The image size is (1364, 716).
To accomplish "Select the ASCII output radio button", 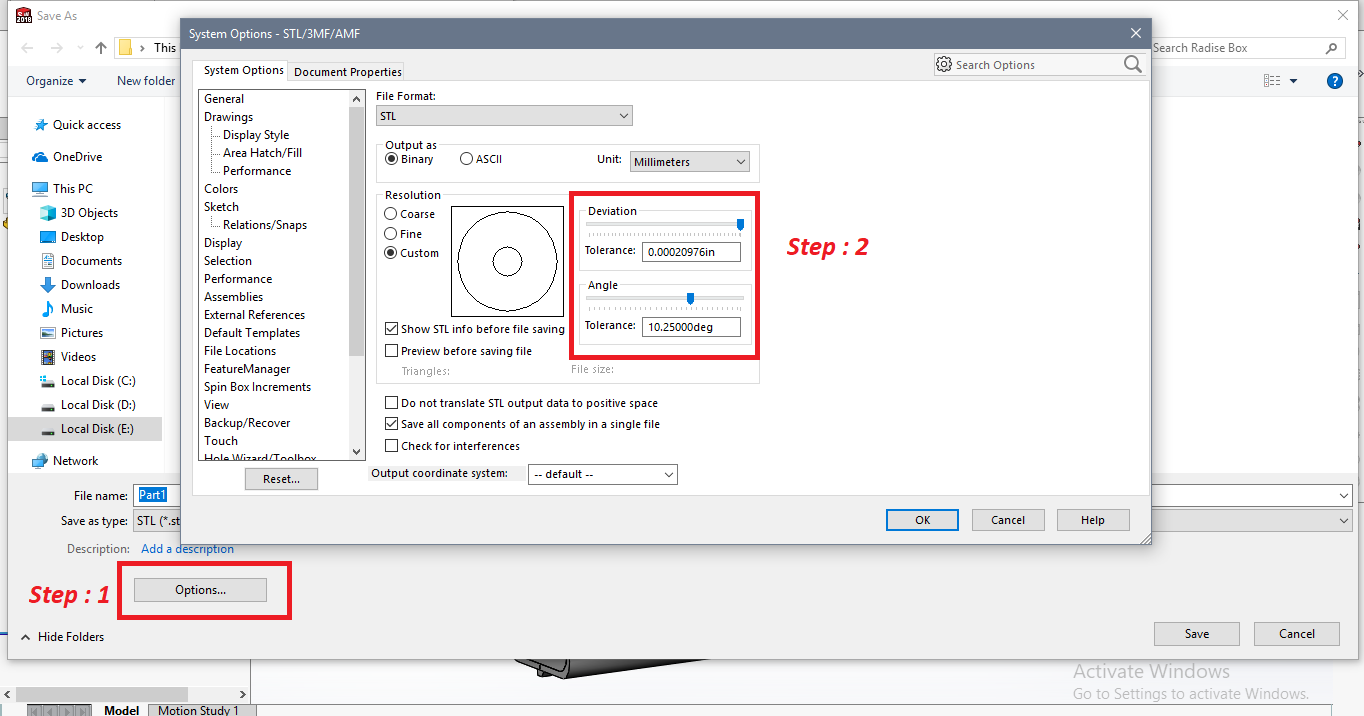I will click(467, 159).
